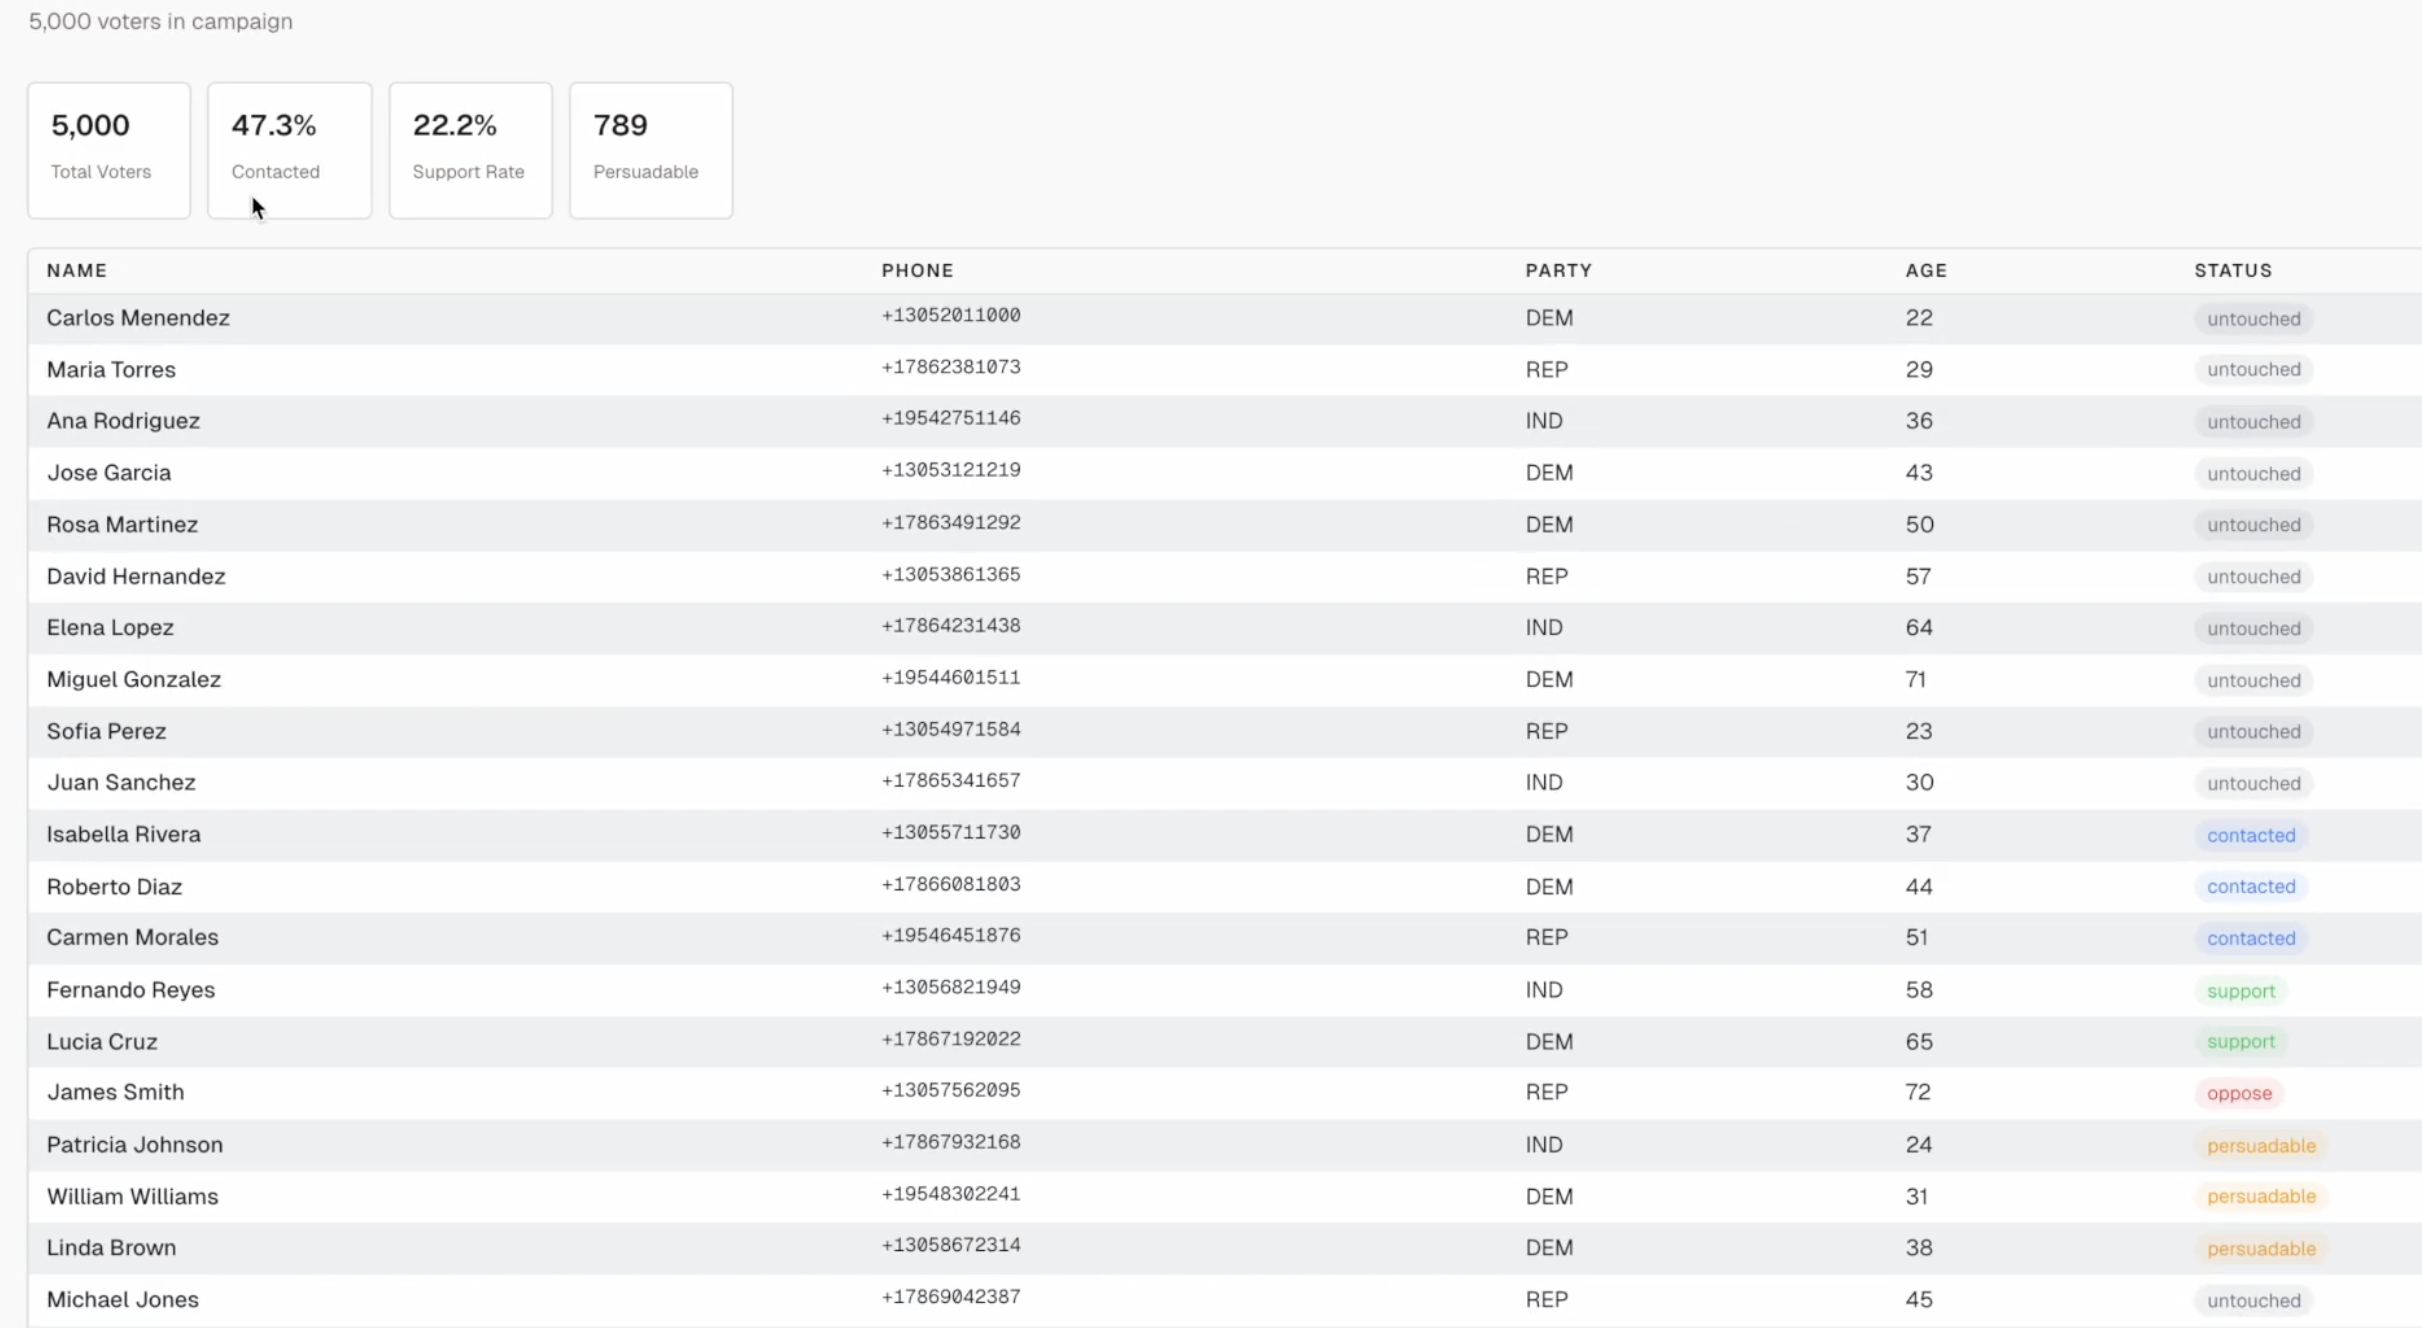
Task: Click phone number +19542751146
Action: coord(950,419)
